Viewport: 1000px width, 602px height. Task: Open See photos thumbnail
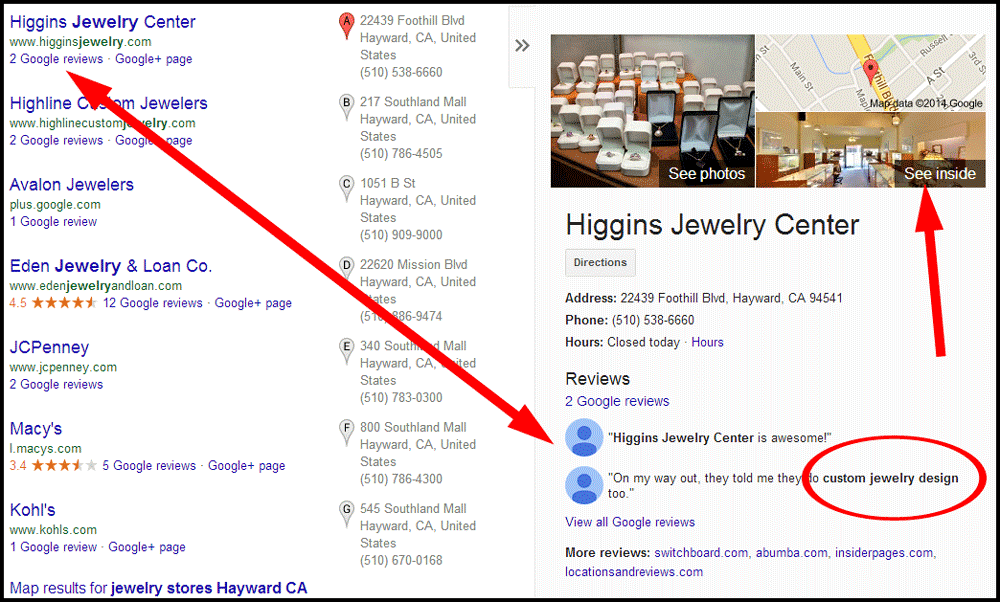652,111
